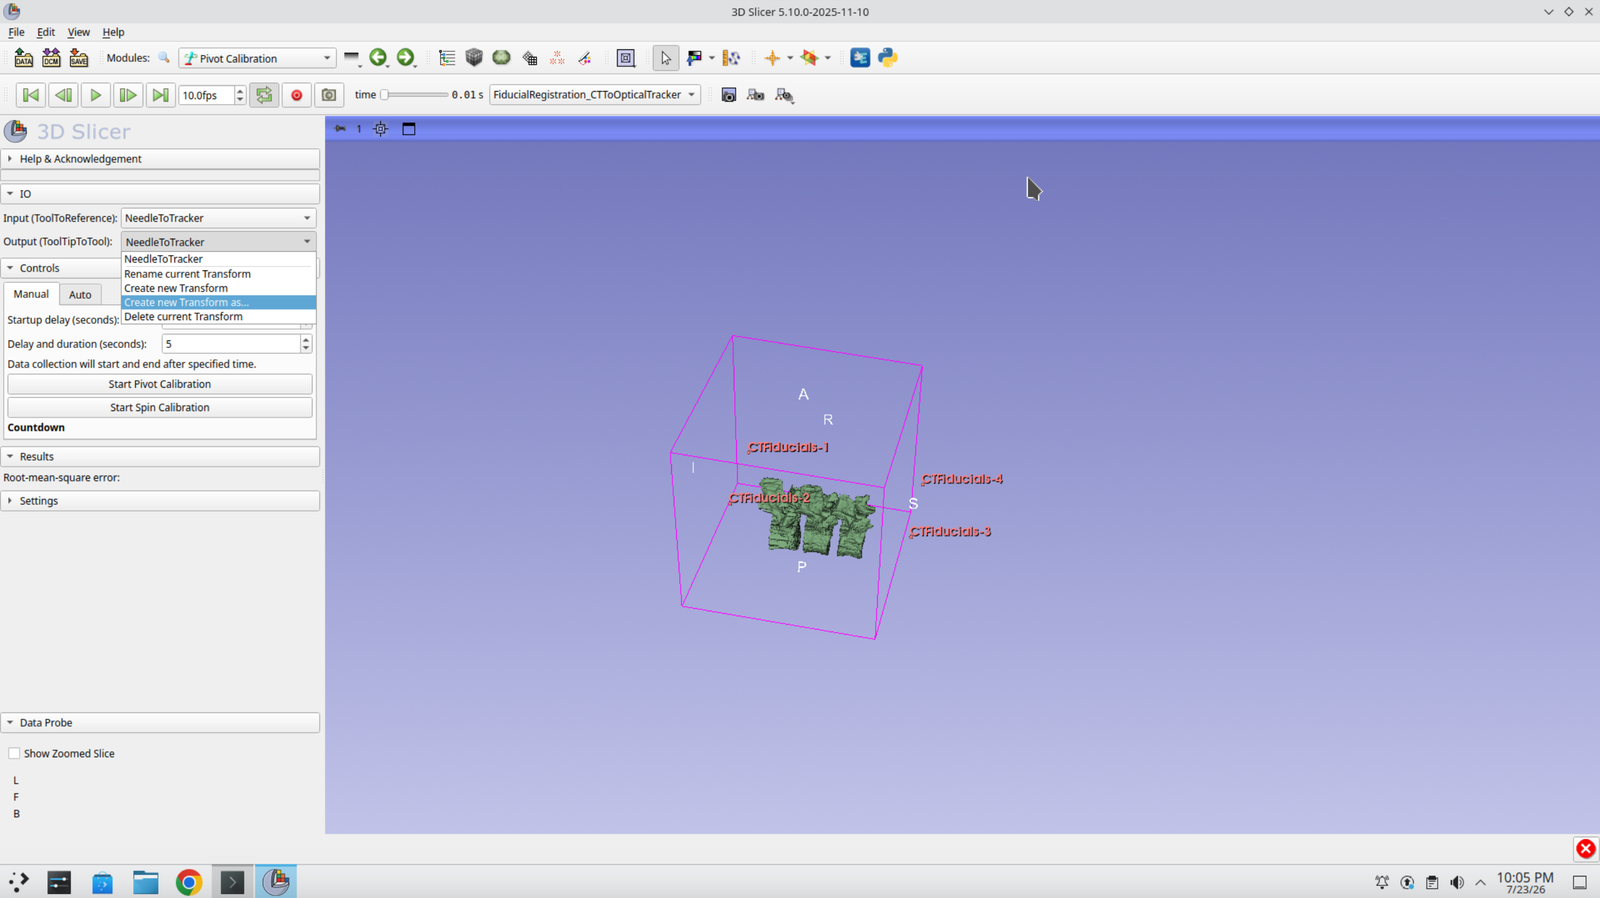Click Start Spin Calibration
Viewport: 1600px width, 898px height.
point(160,408)
